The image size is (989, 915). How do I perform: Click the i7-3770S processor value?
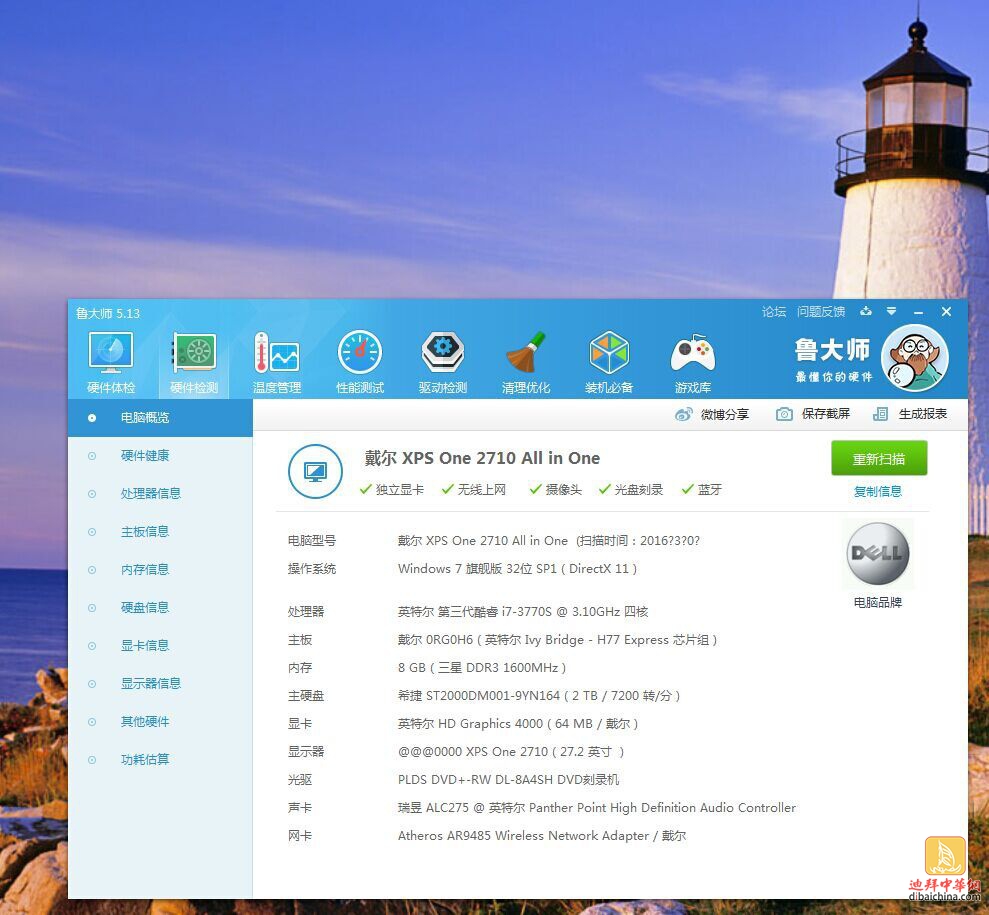(523, 612)
